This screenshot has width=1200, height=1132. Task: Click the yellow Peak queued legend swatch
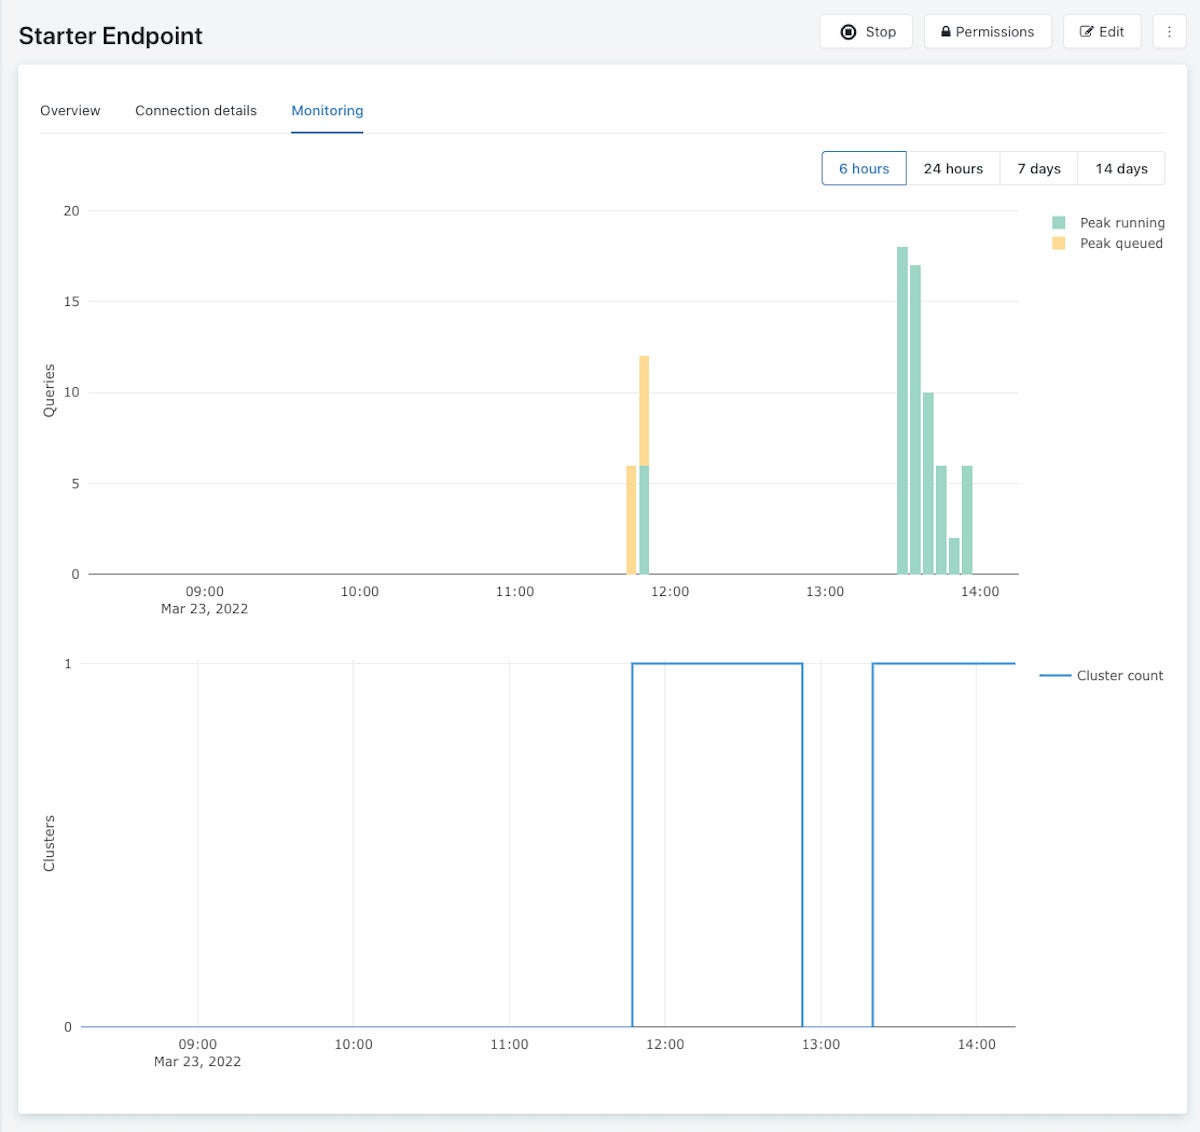(x=1059, y=243)
